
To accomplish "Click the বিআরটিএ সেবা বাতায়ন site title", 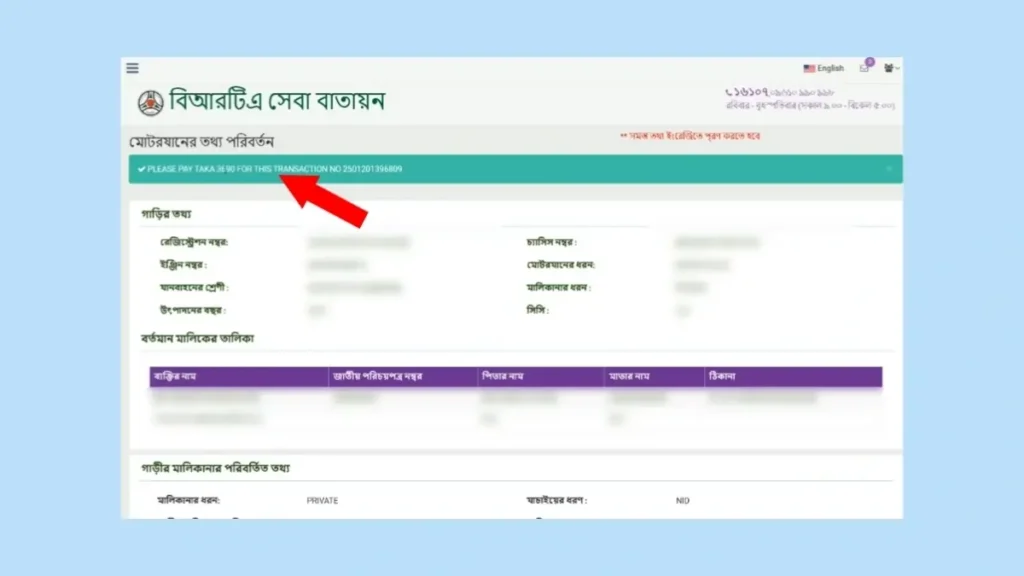I will [x=277, y=101].
